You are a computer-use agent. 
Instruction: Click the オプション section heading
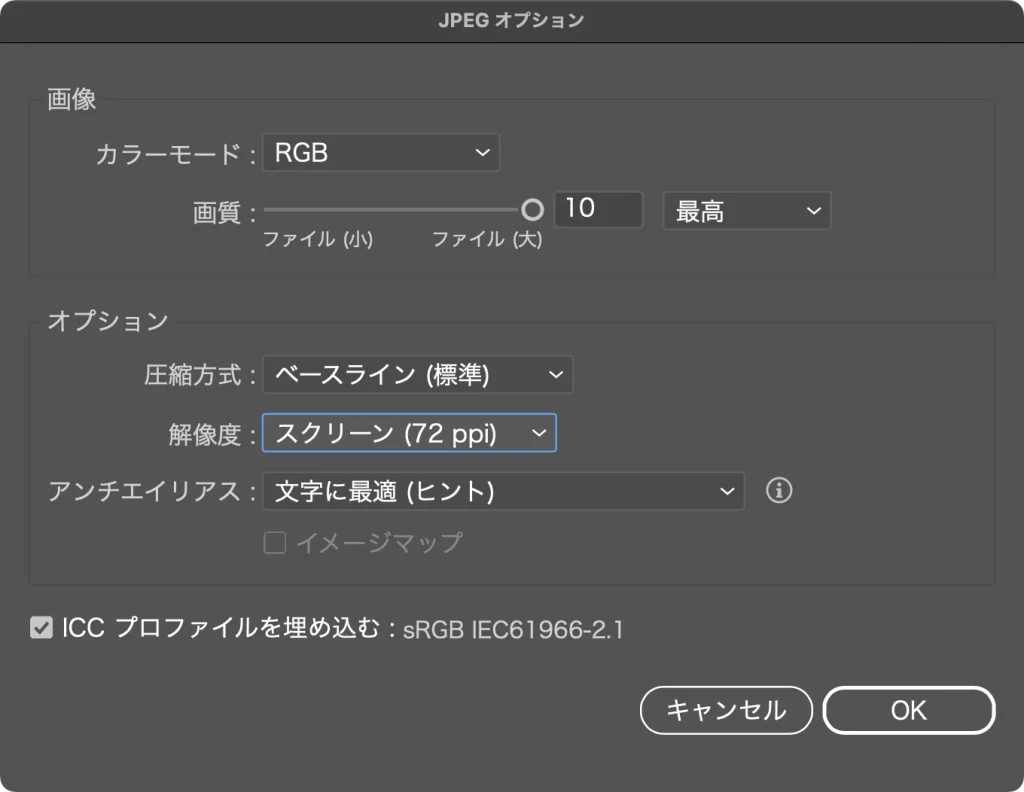pos(108,321)
